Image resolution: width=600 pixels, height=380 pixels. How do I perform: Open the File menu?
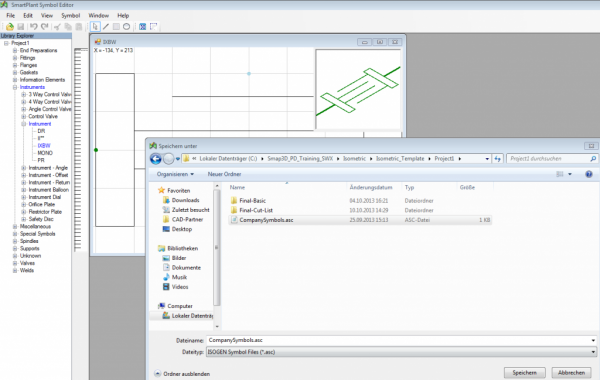pyautogui.click(x=11, y=16)
